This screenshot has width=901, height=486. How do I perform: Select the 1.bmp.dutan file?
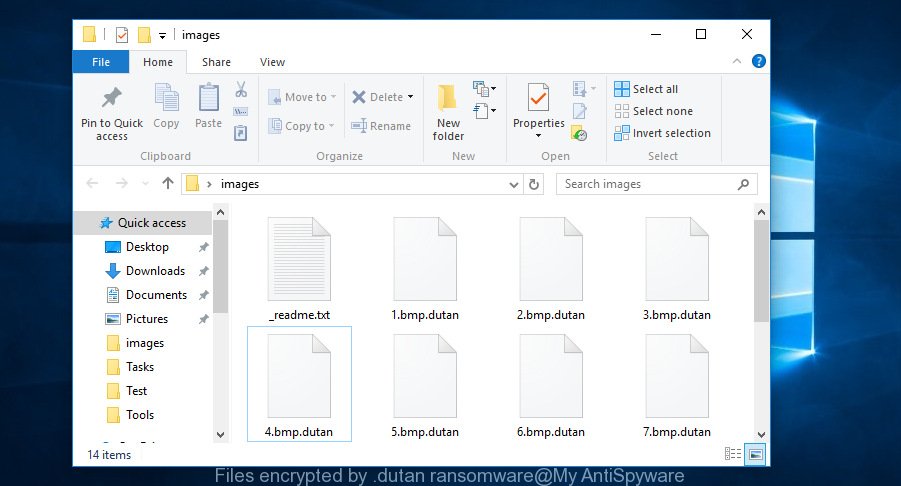(x=425, y=269)
